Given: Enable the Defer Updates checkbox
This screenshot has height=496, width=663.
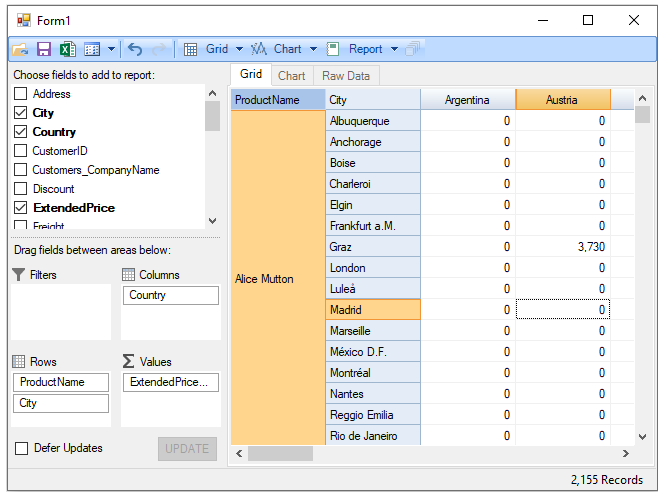Looking at the screenshot, I should (21, 448).
